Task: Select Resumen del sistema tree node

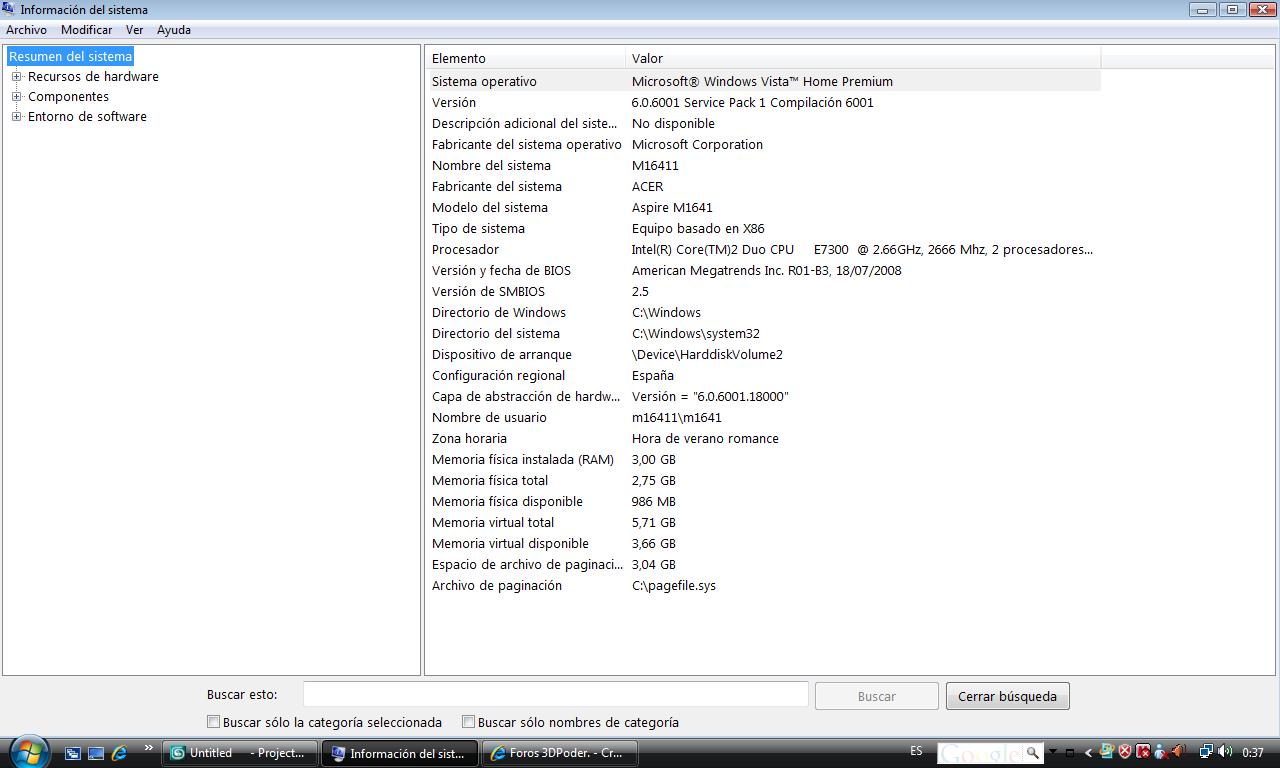Action: pyautogui.click(x=70, y=57)
